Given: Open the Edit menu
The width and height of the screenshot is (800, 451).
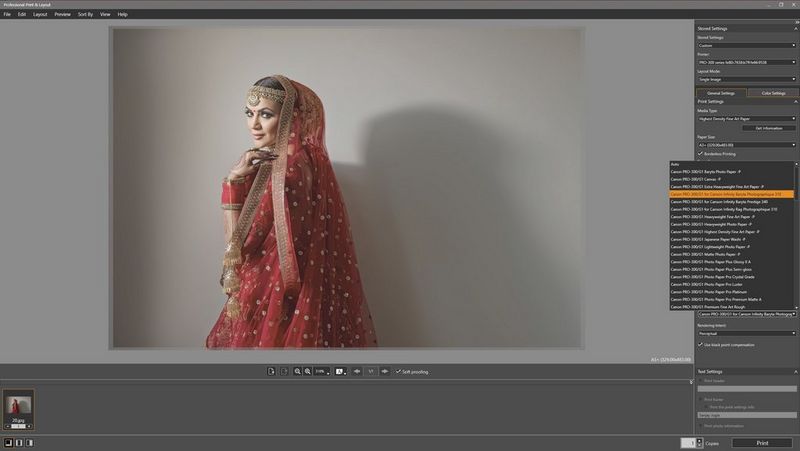Looking at the screenshot, I should point(22,14).
